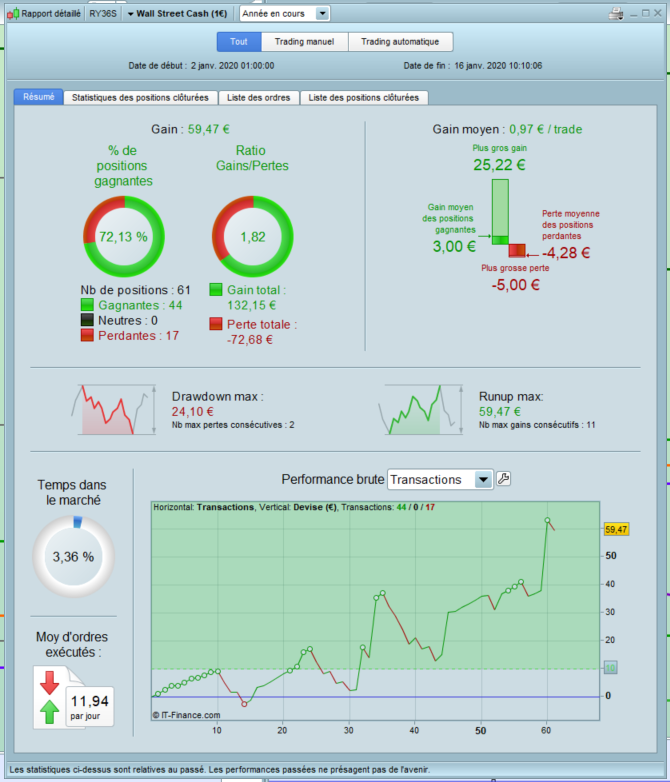670x782 pixels.
Task: Select the Tout filter toggle
Action: tap(239, 42)
